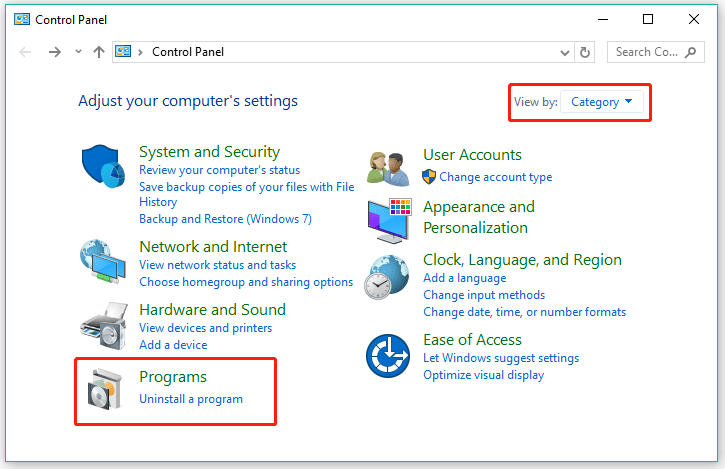Open Appearance and Personalization heading link

point(479,217)
